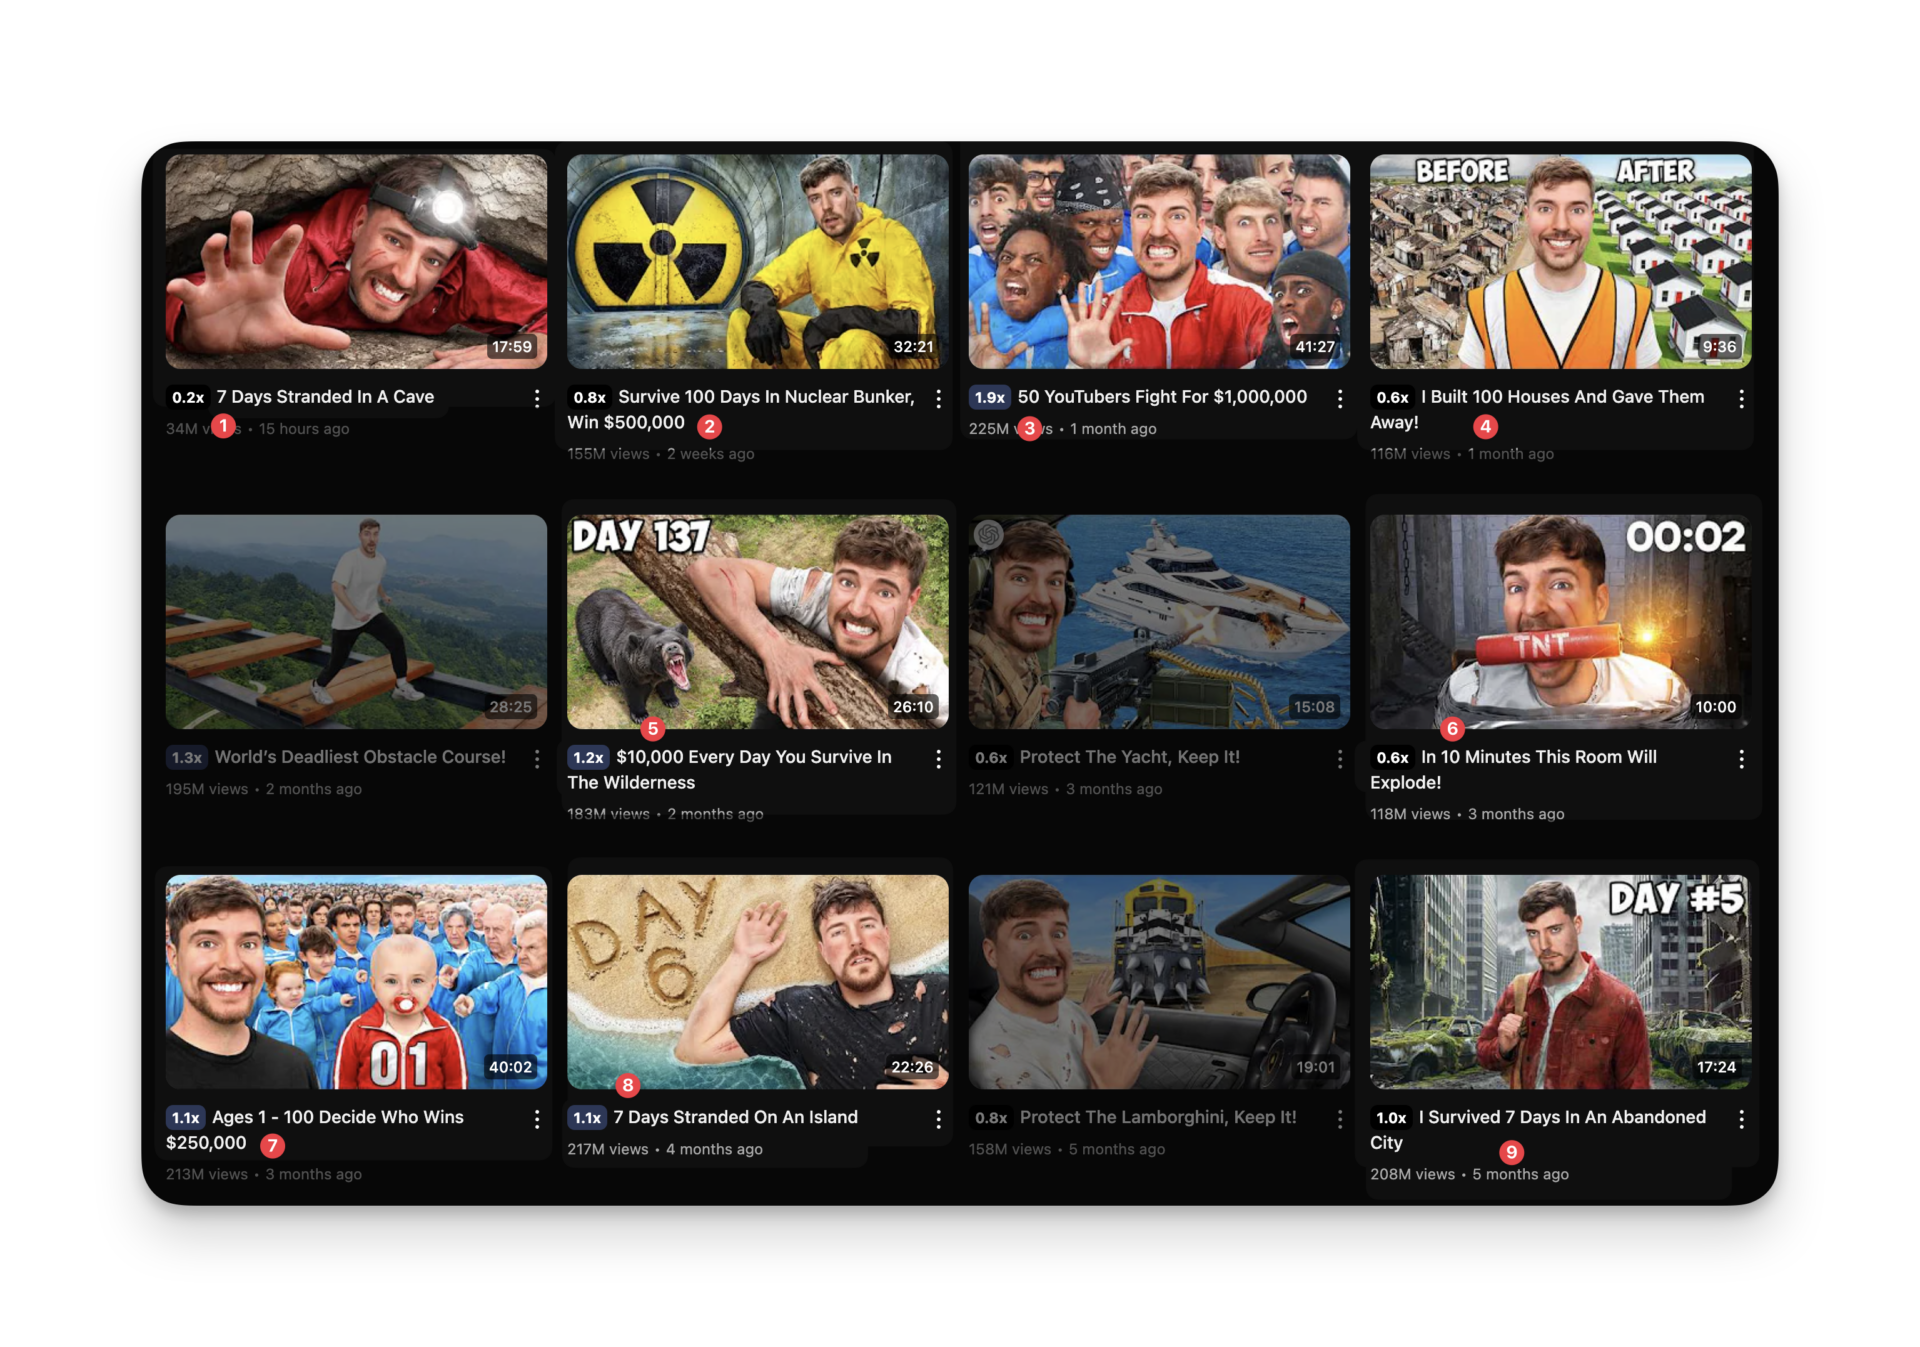Click the 0.2x badge beside the cave video title
This screenshot has width=1920, height=1347.
tap(187, 397)
